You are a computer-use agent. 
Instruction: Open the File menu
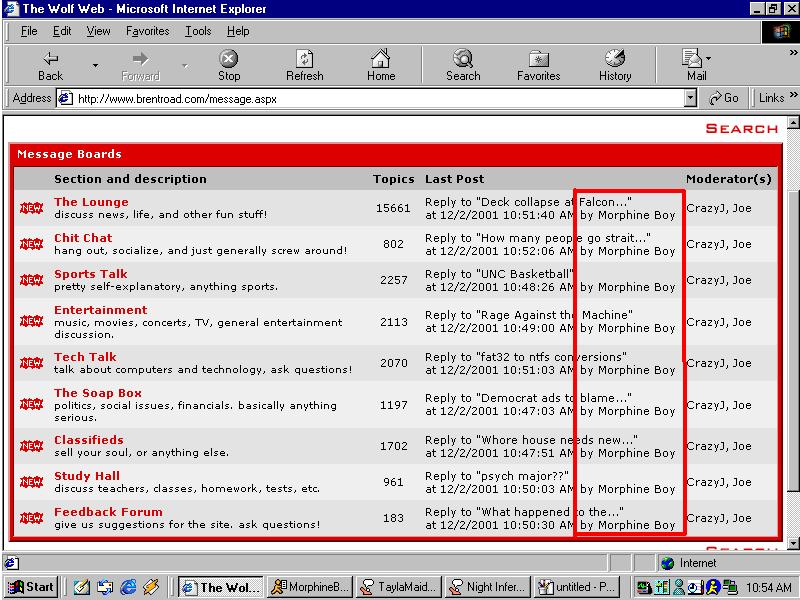click(29, 31)
